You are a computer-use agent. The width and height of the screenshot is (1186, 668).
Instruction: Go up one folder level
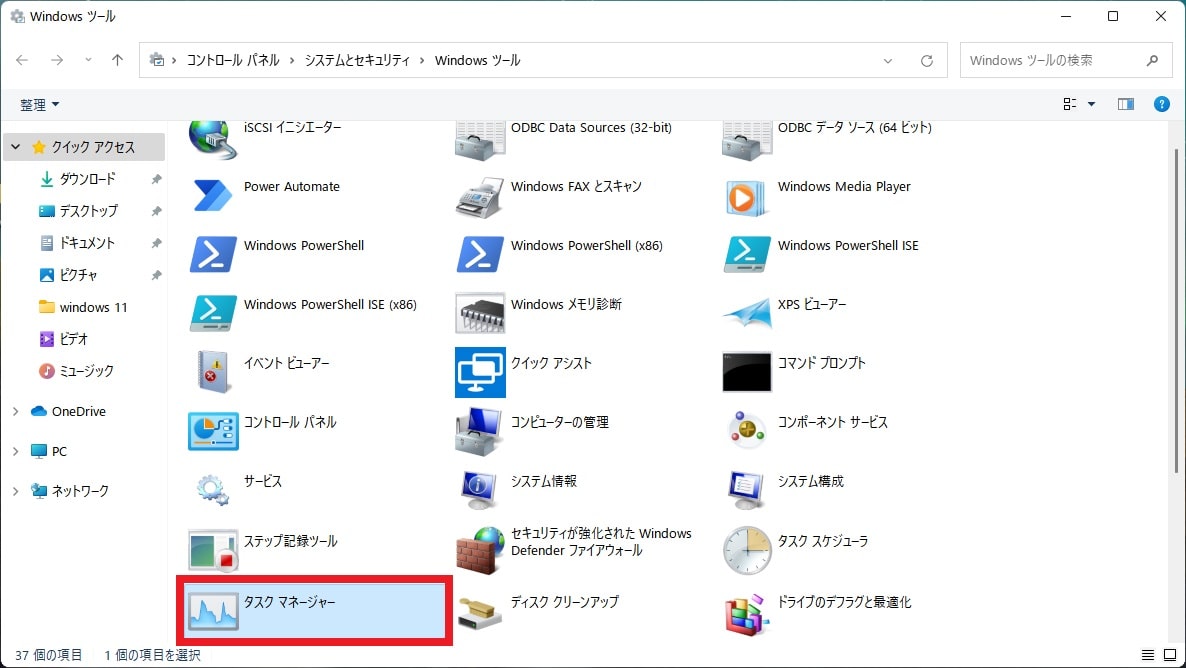(x=117, y=60)
